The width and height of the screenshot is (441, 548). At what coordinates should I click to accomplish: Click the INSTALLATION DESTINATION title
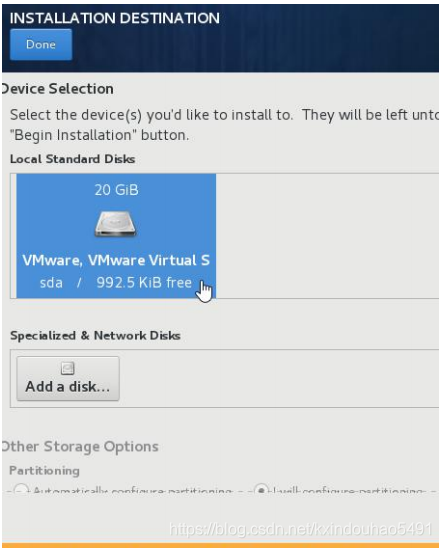(115, 18)
